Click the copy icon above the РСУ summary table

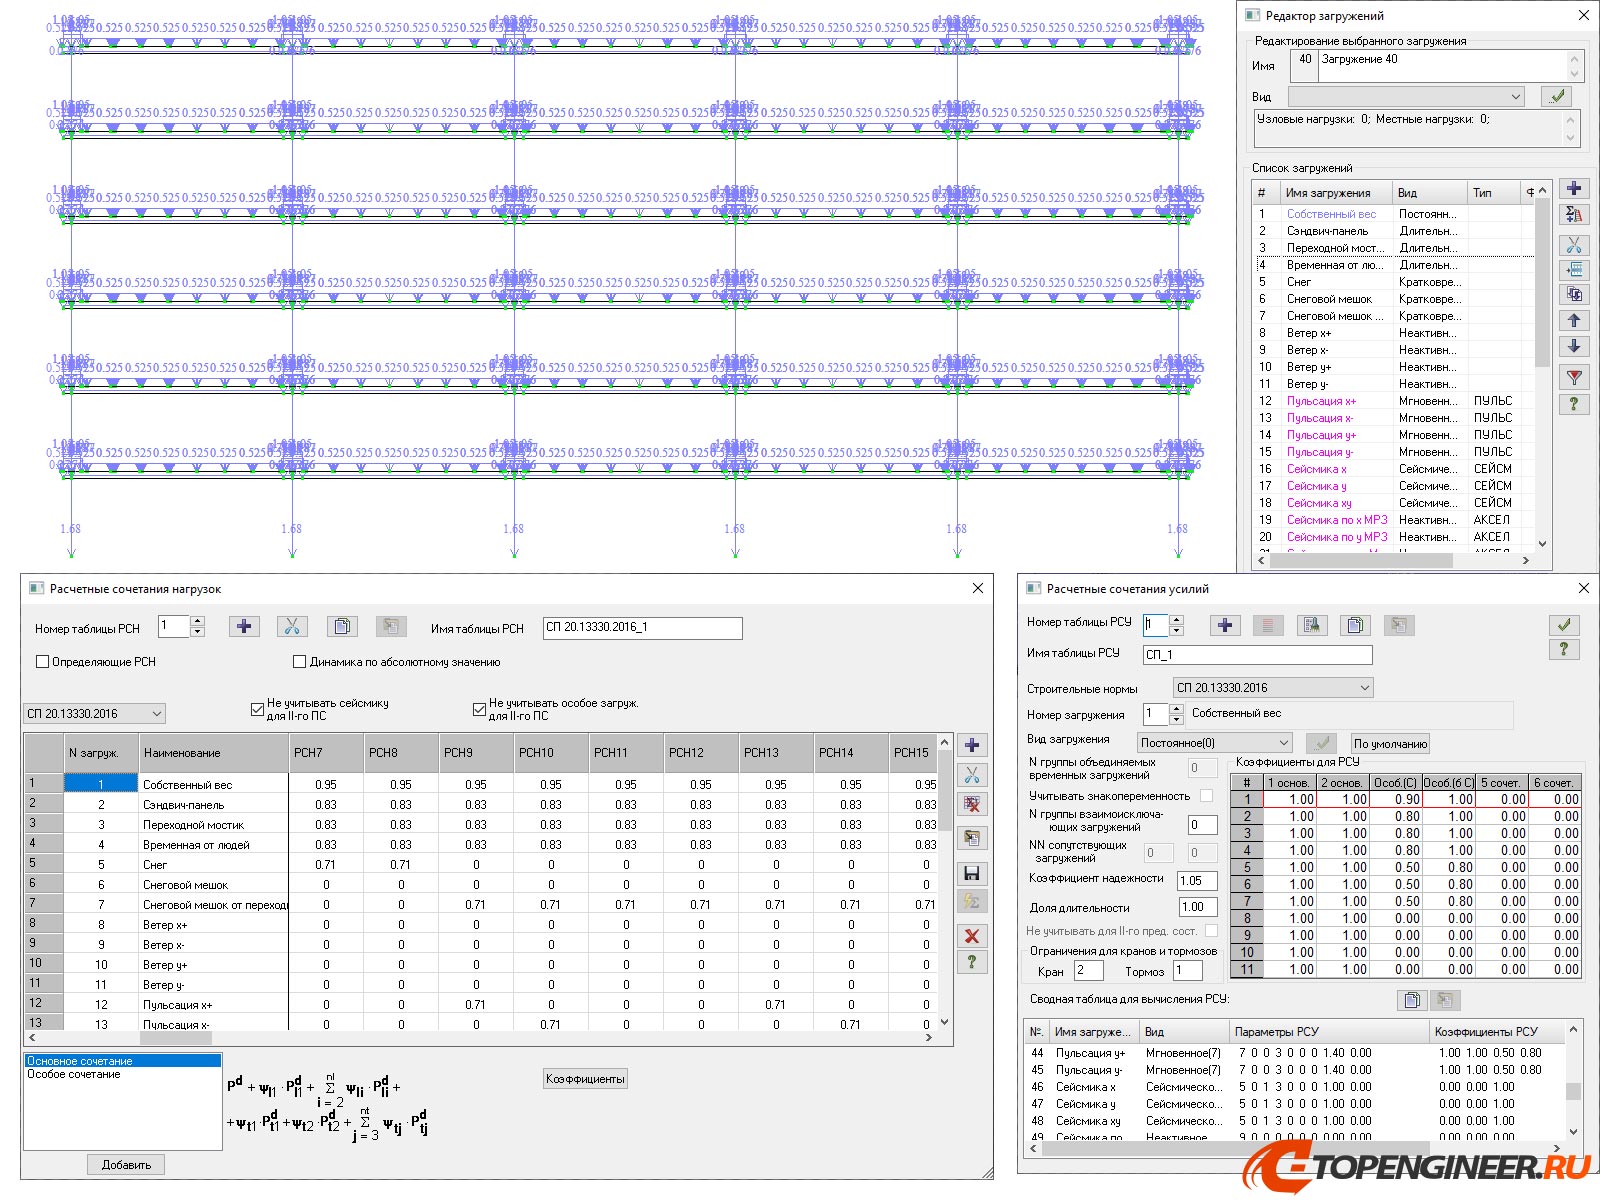(x=1411, y=1000)
